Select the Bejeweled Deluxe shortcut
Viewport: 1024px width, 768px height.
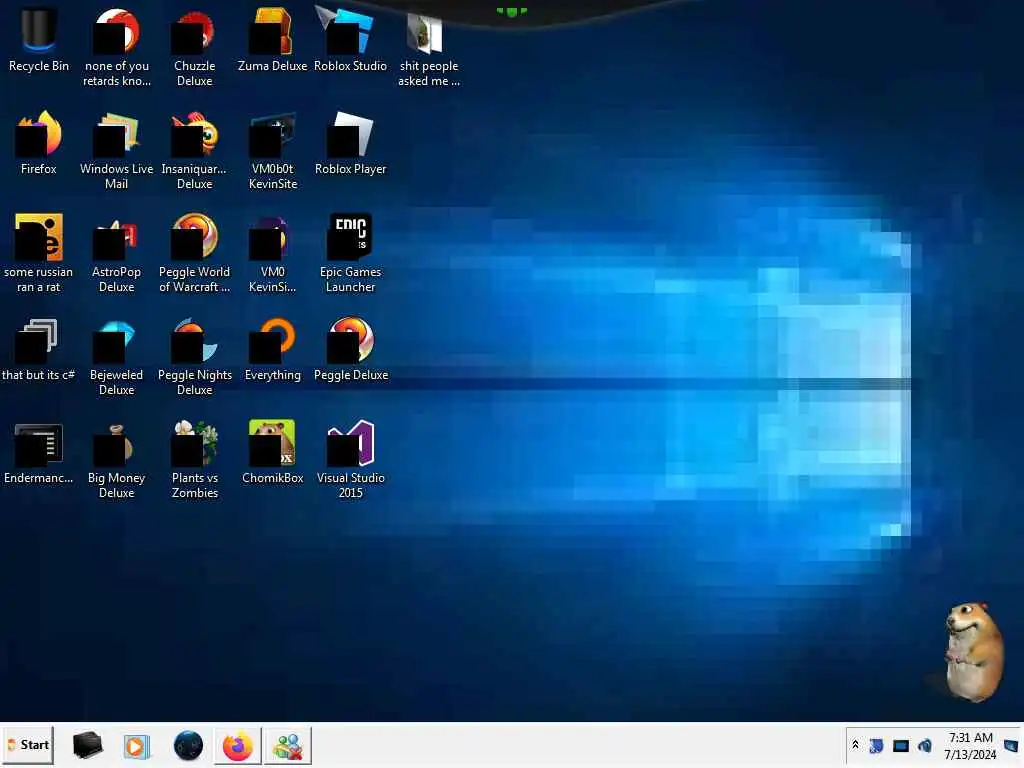click(117, 357)
